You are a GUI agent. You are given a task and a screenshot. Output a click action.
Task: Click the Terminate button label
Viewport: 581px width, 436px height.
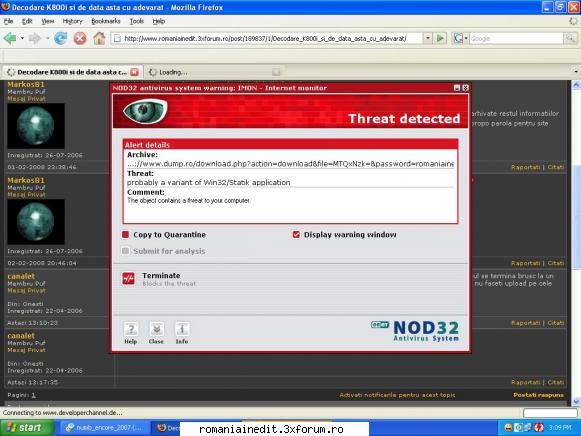tap(161, 275)
